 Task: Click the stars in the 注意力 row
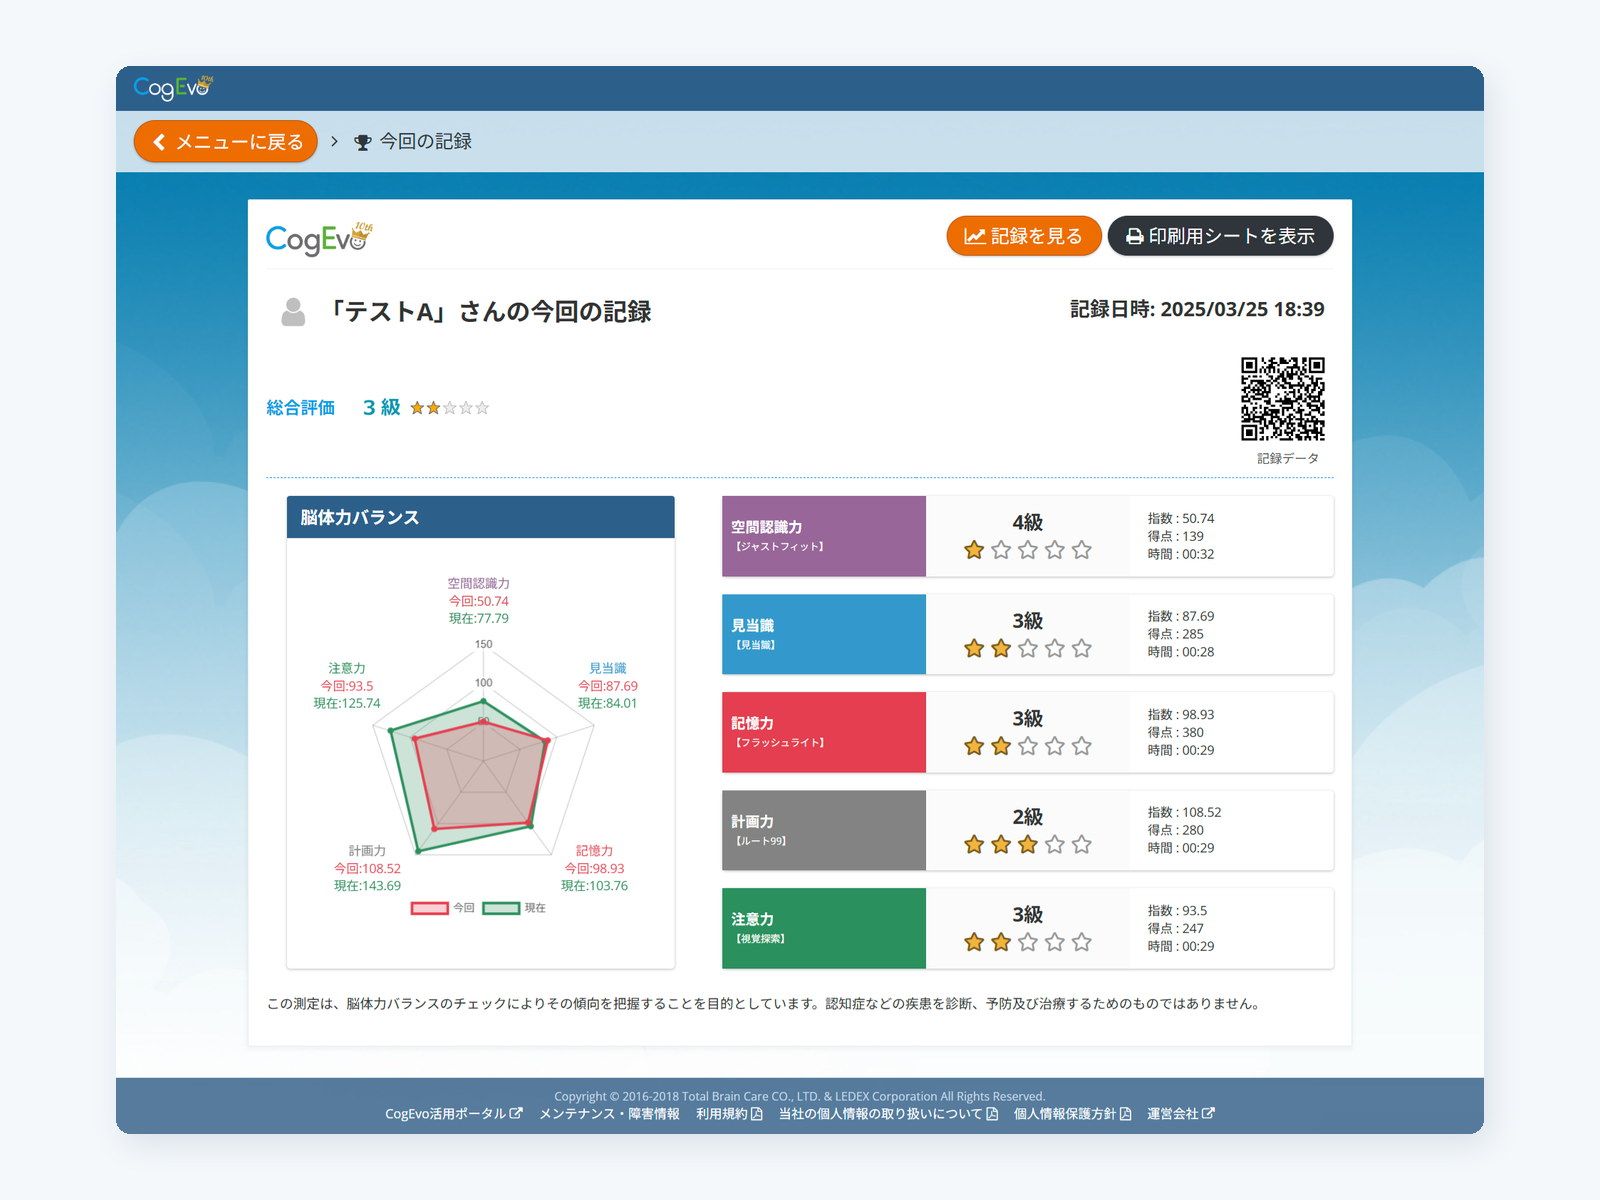1027,942
